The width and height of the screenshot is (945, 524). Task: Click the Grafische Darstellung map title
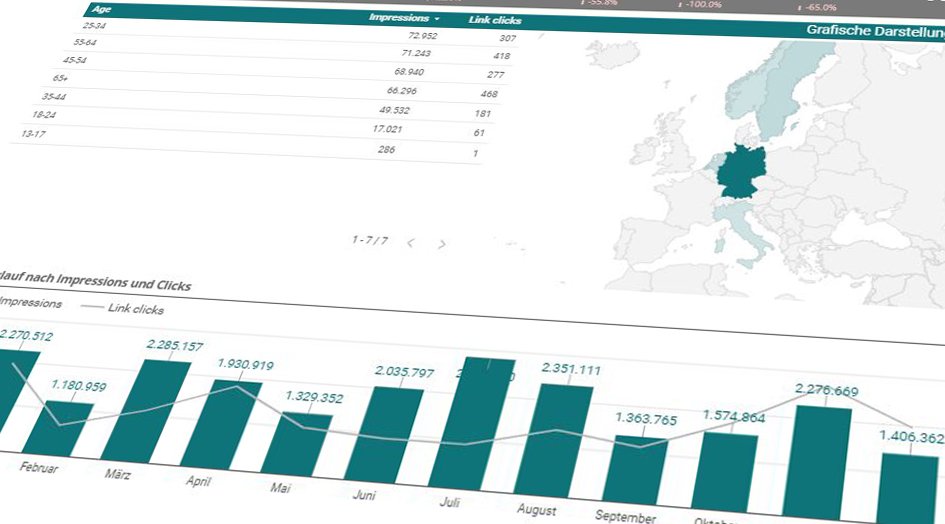876,31
